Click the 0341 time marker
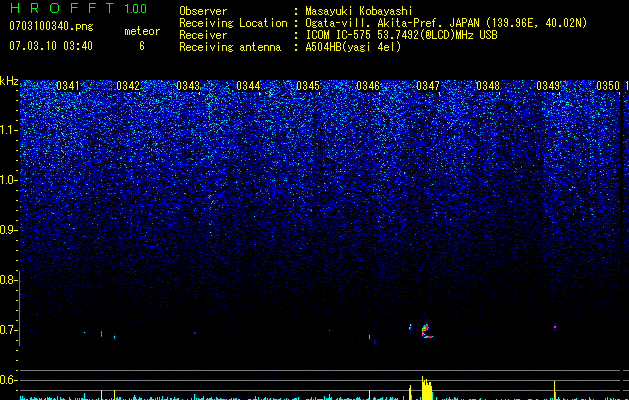 (67, 86)
